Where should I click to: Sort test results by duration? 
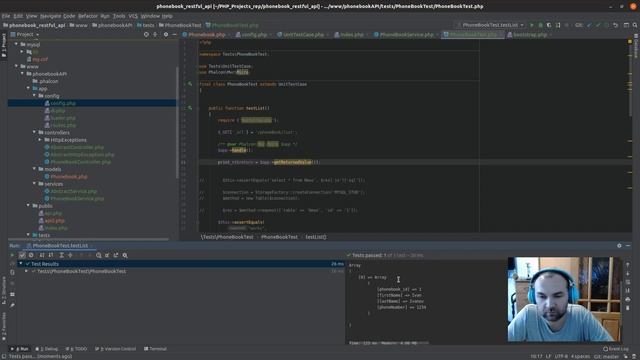pyautogui.click(x=51, y=255)
